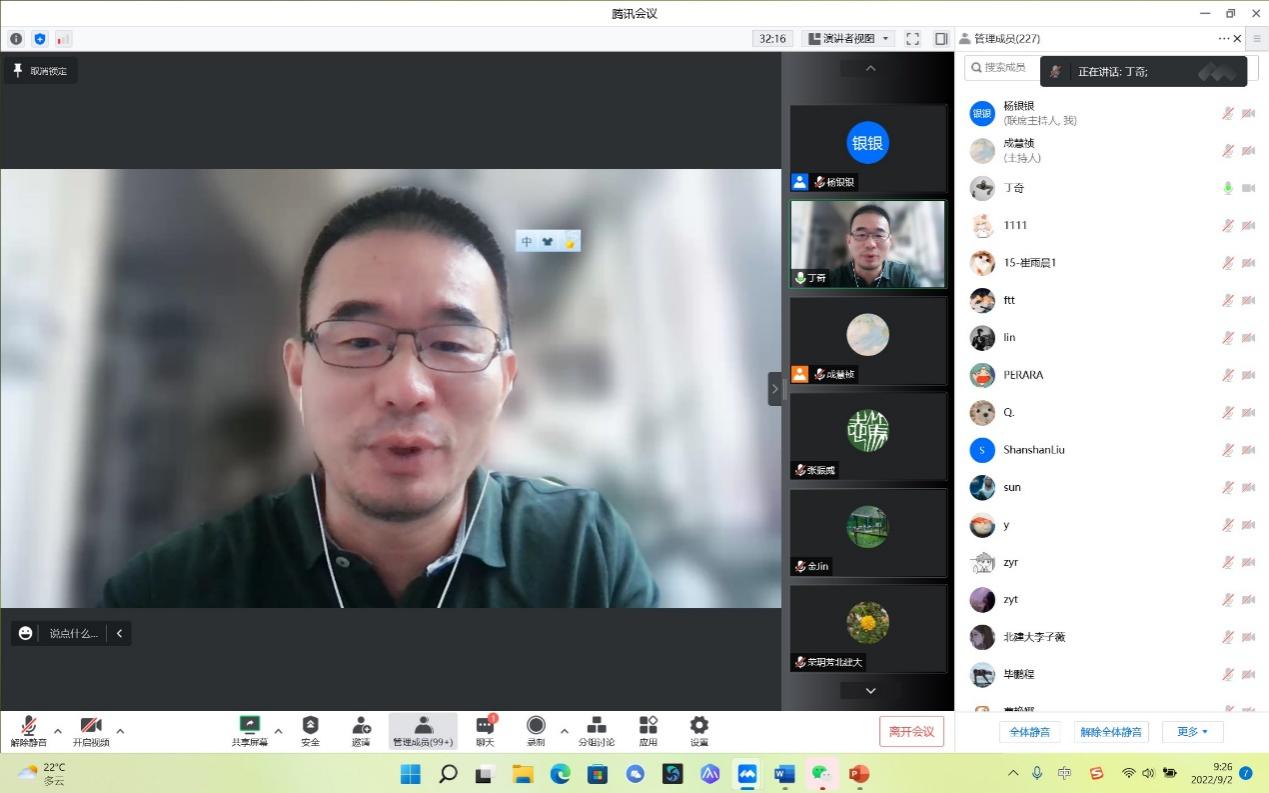This screenshot has height=793, width=1269.
Task: Expand the 更多 dropdown in member panel
Action: [1192, 732]
